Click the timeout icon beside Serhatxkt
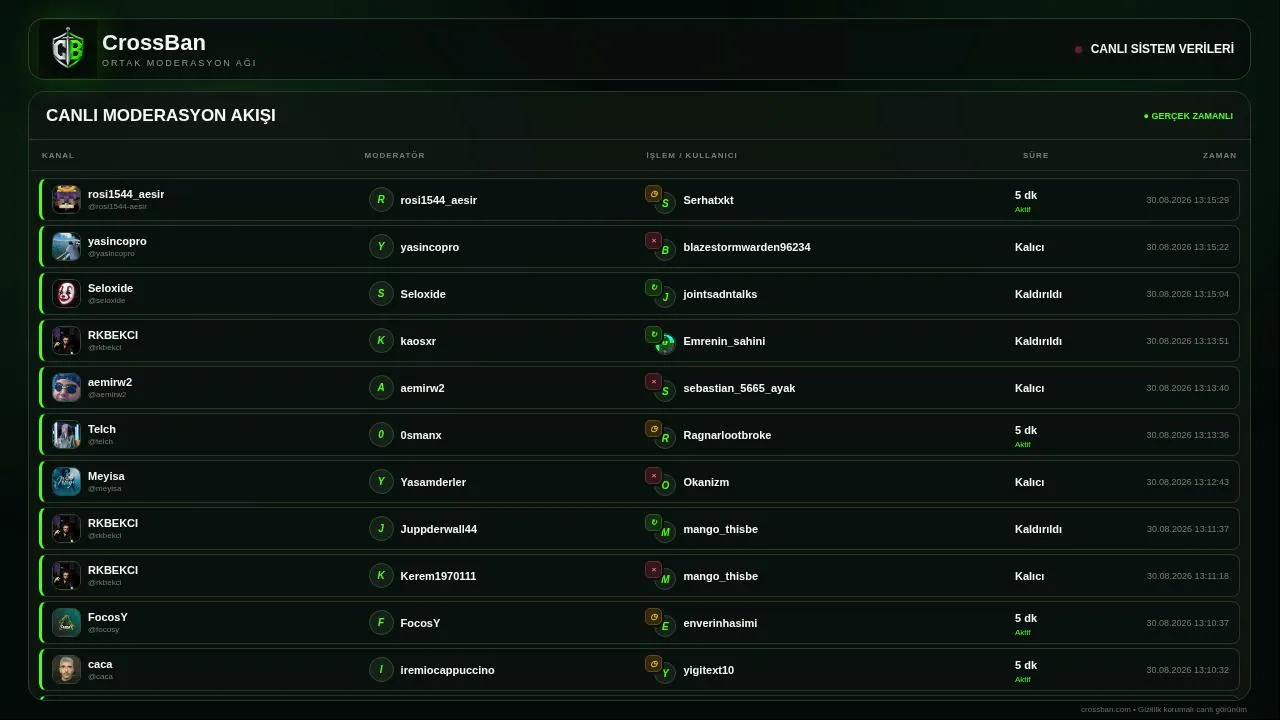The image size is (1280, 720). point(653,194)
